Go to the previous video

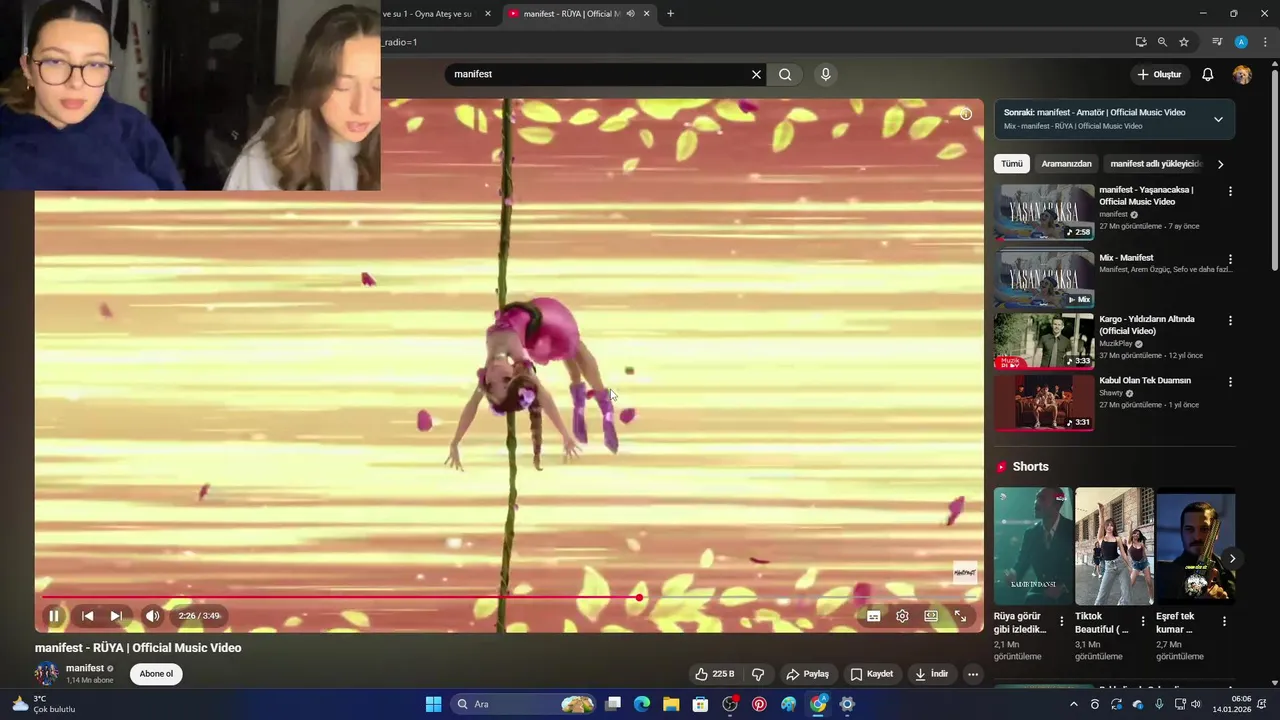click(87, 616)
